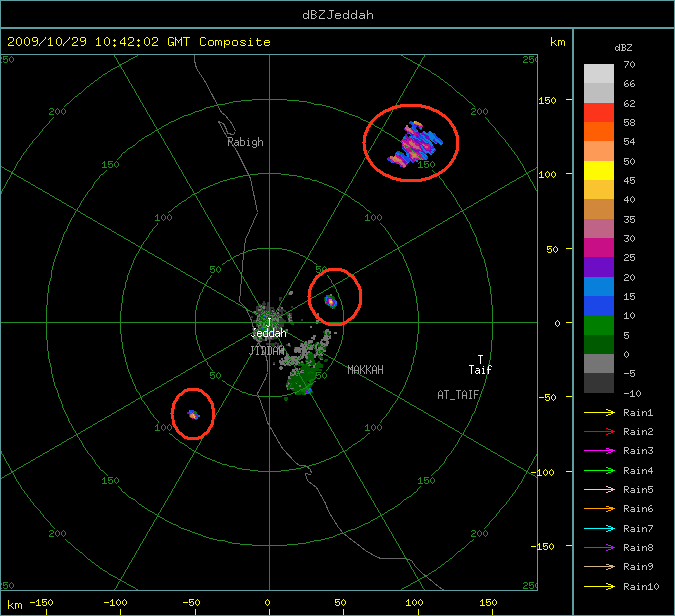Viewport: 675px width, 616px height.
Task: Click legend value 70 on color scale
Action: point(629,65)
